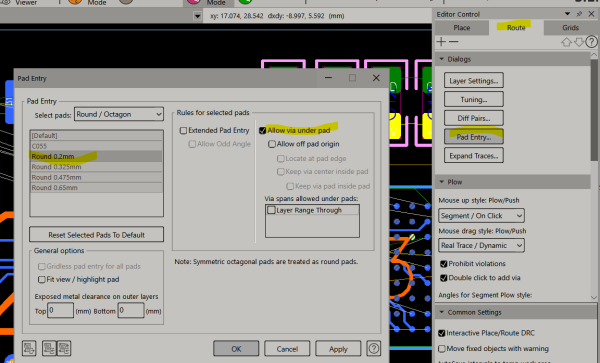The image size is (600, 363).
Task: Click the third scheme icon next to OK row
Action: 64,348
